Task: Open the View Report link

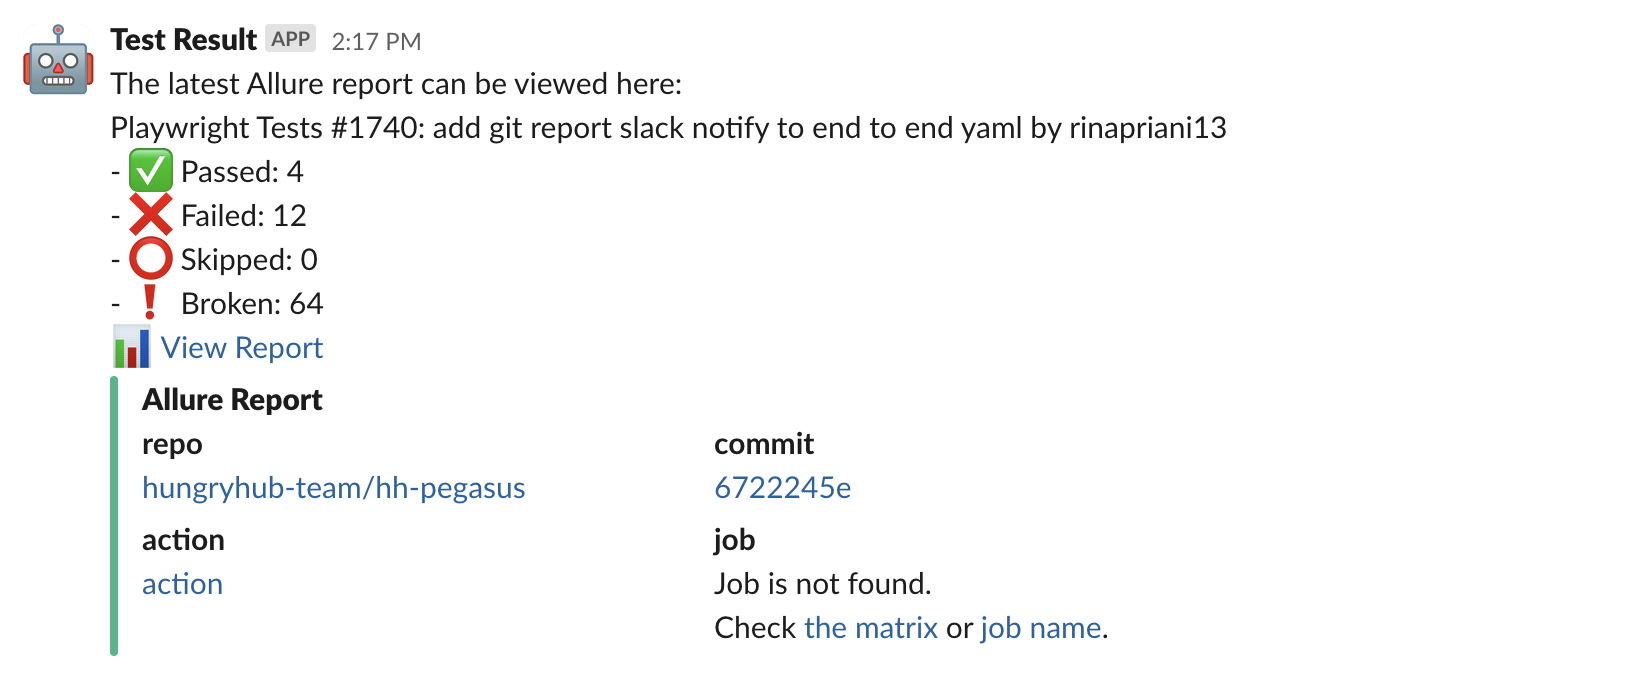Action: point(241,348)
